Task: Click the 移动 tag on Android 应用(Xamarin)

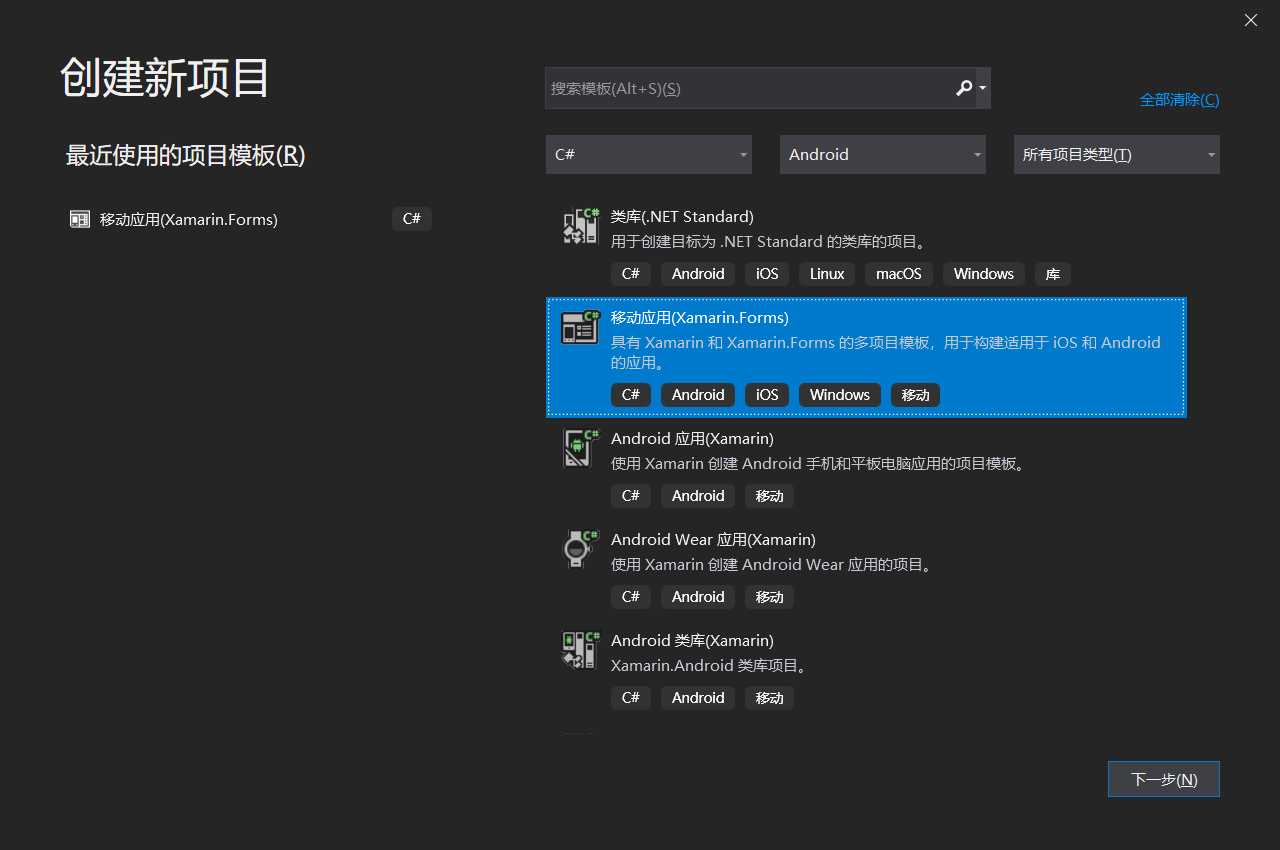Action: click(769, 495)
